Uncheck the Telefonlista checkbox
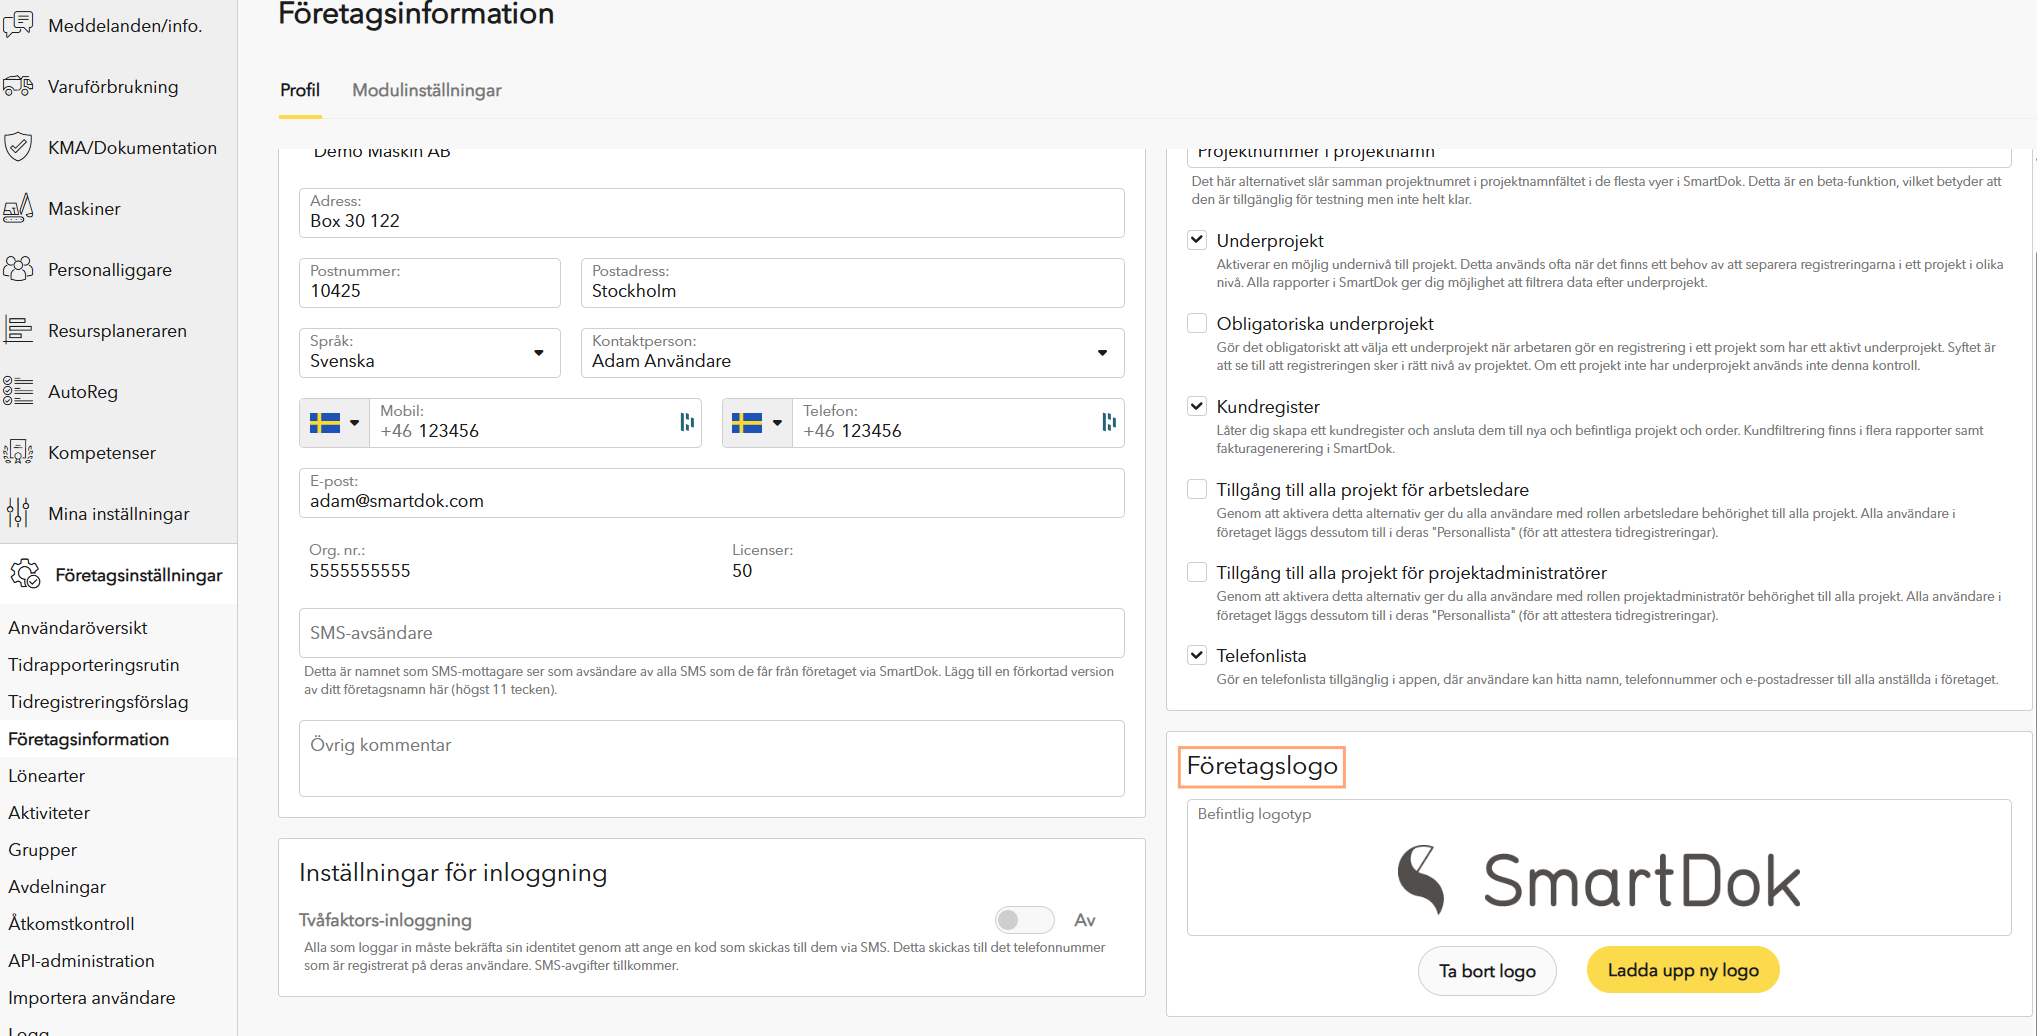The height and width of the screenshot is (1036, 2037). pos(1196,655)
